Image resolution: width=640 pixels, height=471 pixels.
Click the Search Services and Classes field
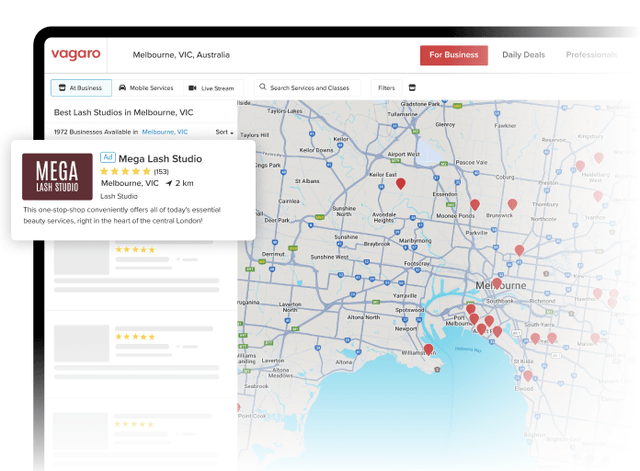tap(307, 88)
